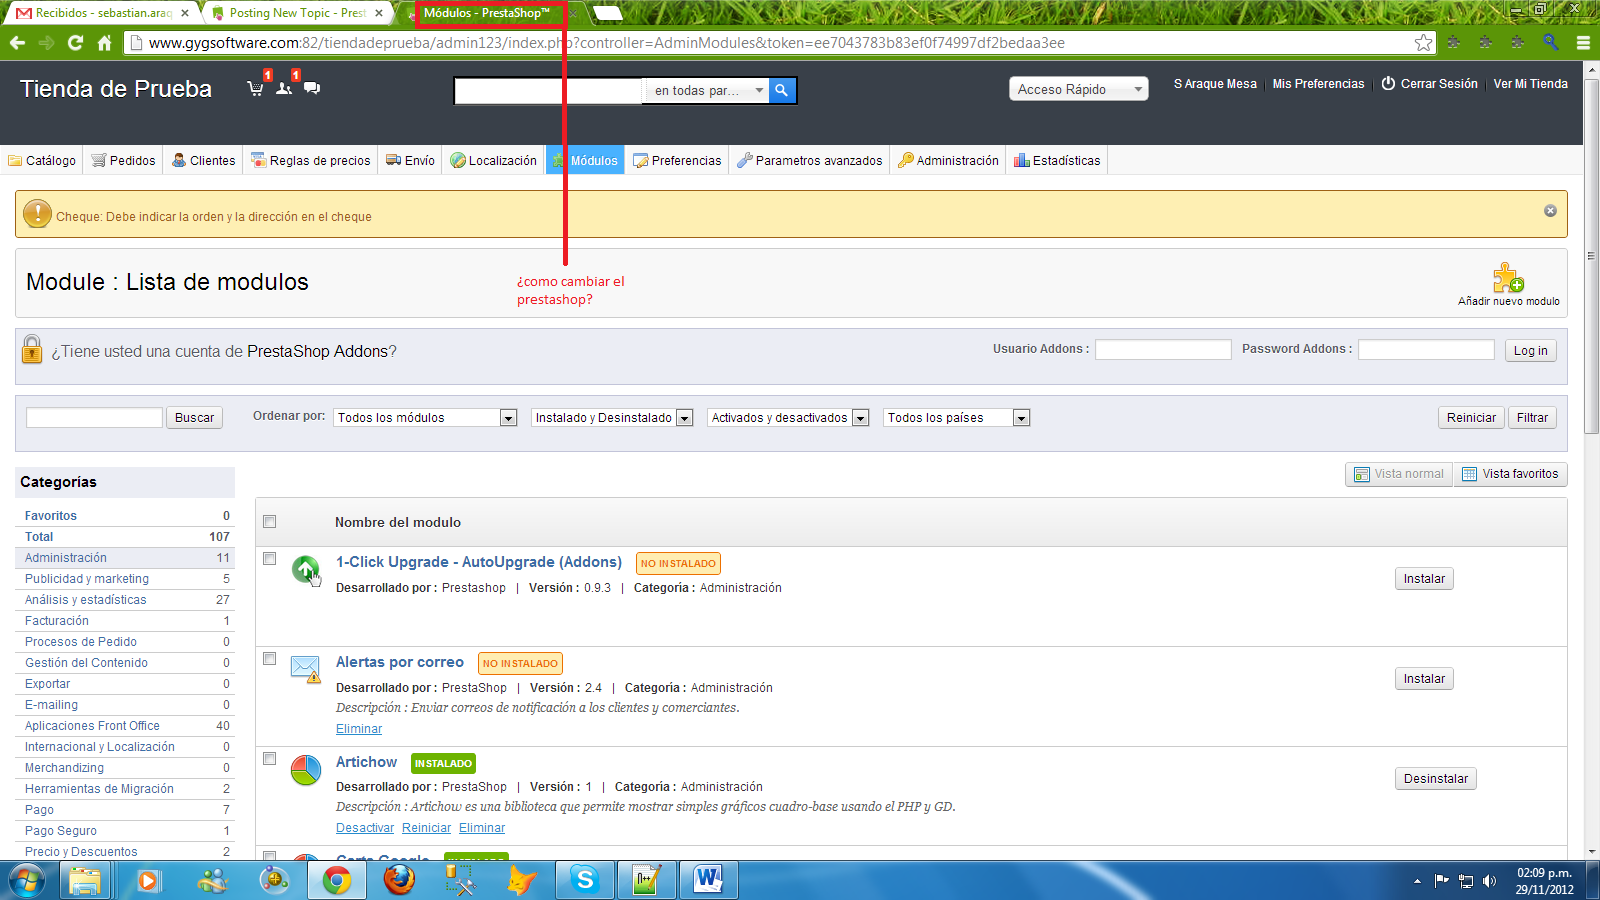The image size is (1600, 900).
Task: Click the blue search magnifier button in header
Action: tap(782, 90)
